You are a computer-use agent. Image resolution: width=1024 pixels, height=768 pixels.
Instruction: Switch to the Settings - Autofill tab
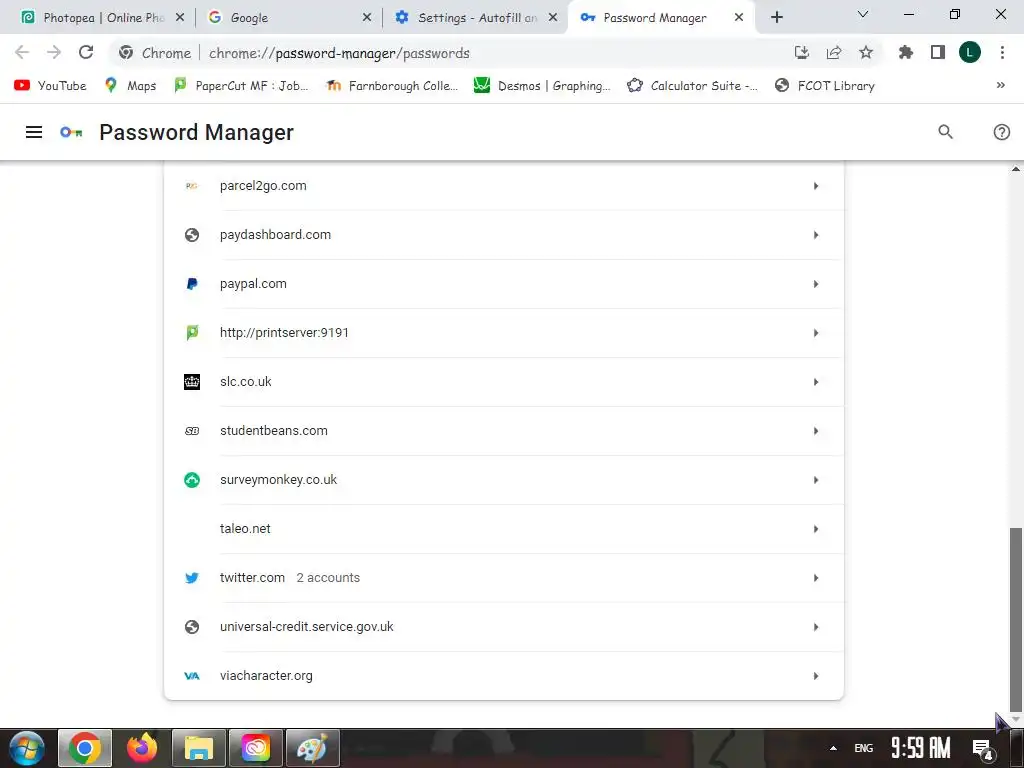(475, 18)
